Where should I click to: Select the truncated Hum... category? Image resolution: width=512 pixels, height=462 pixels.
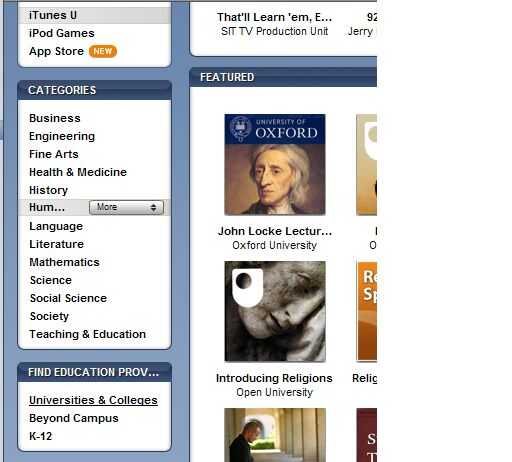[x=47, y=207]
